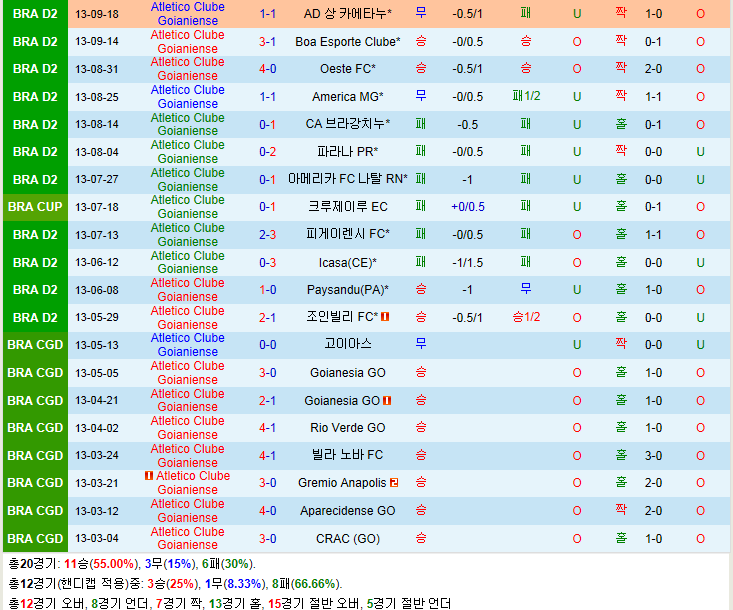The height and width of the screenshot is (610, 733).
Task: Open Atletico Clube Goianiense link on 13-09-18 row
Action: pos(187,14)
